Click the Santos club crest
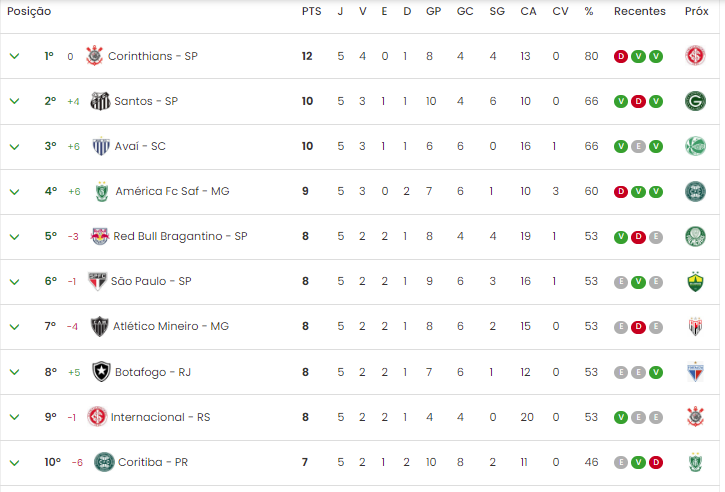The image size is (725, 492). click(x=100, y=101)
